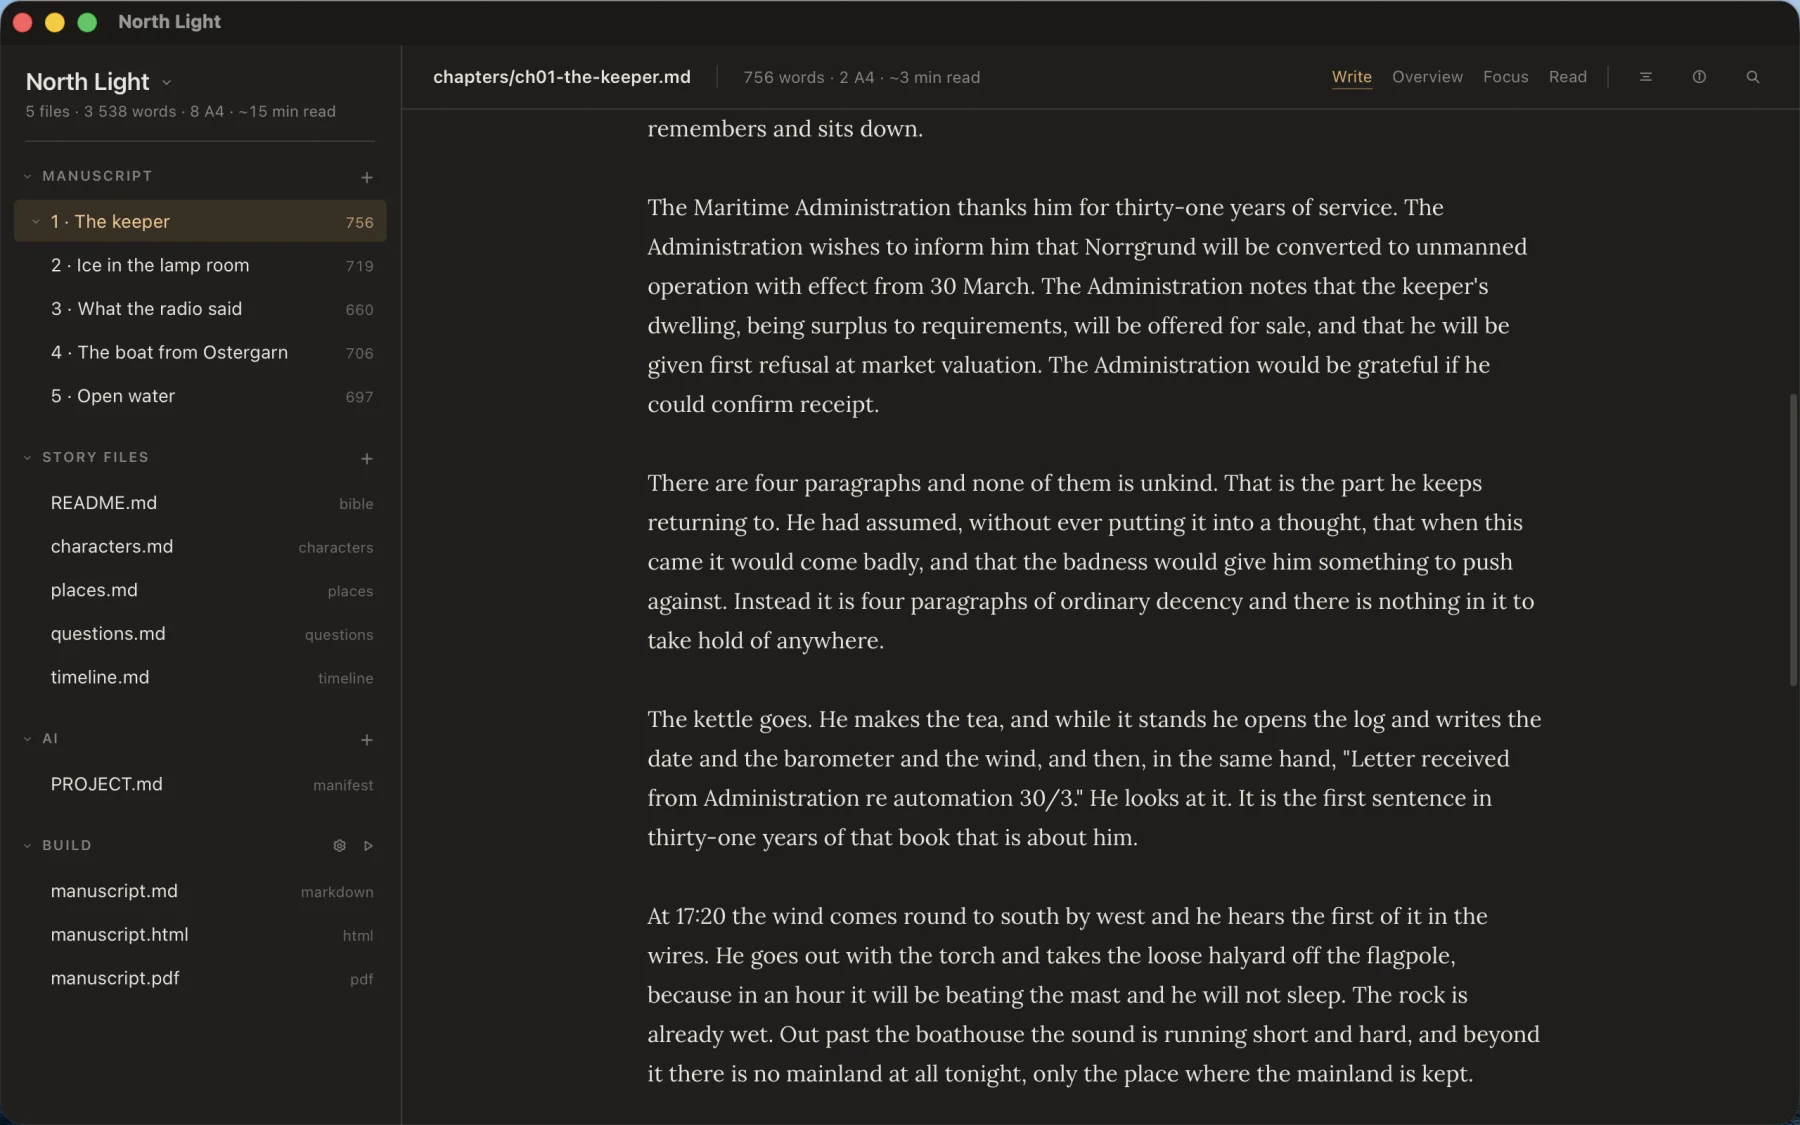Select chapter 1 The keeper row
The height and width of the screenshot is (1125, 1800).
coord(200,221)
